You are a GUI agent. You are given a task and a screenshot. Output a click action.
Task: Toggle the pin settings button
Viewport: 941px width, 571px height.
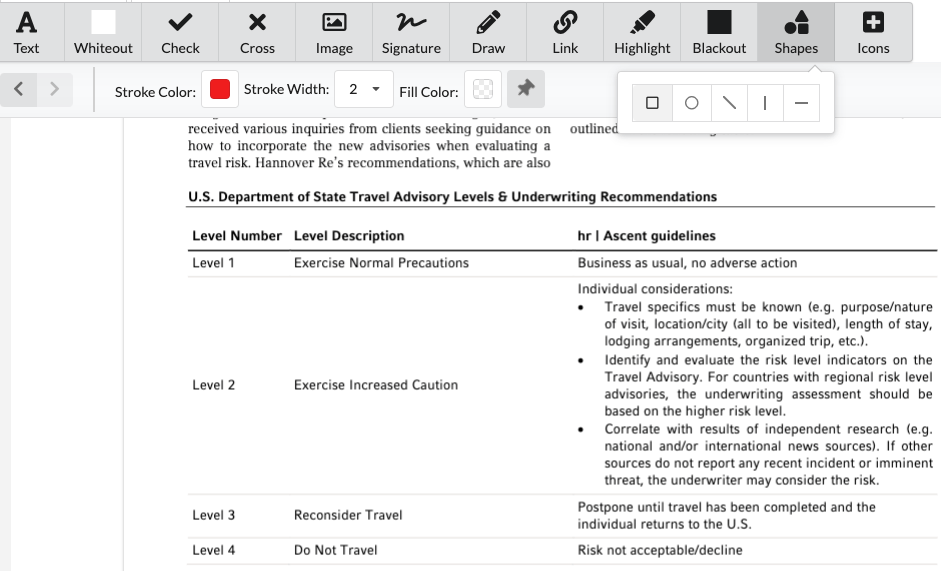tap(525, 89)
